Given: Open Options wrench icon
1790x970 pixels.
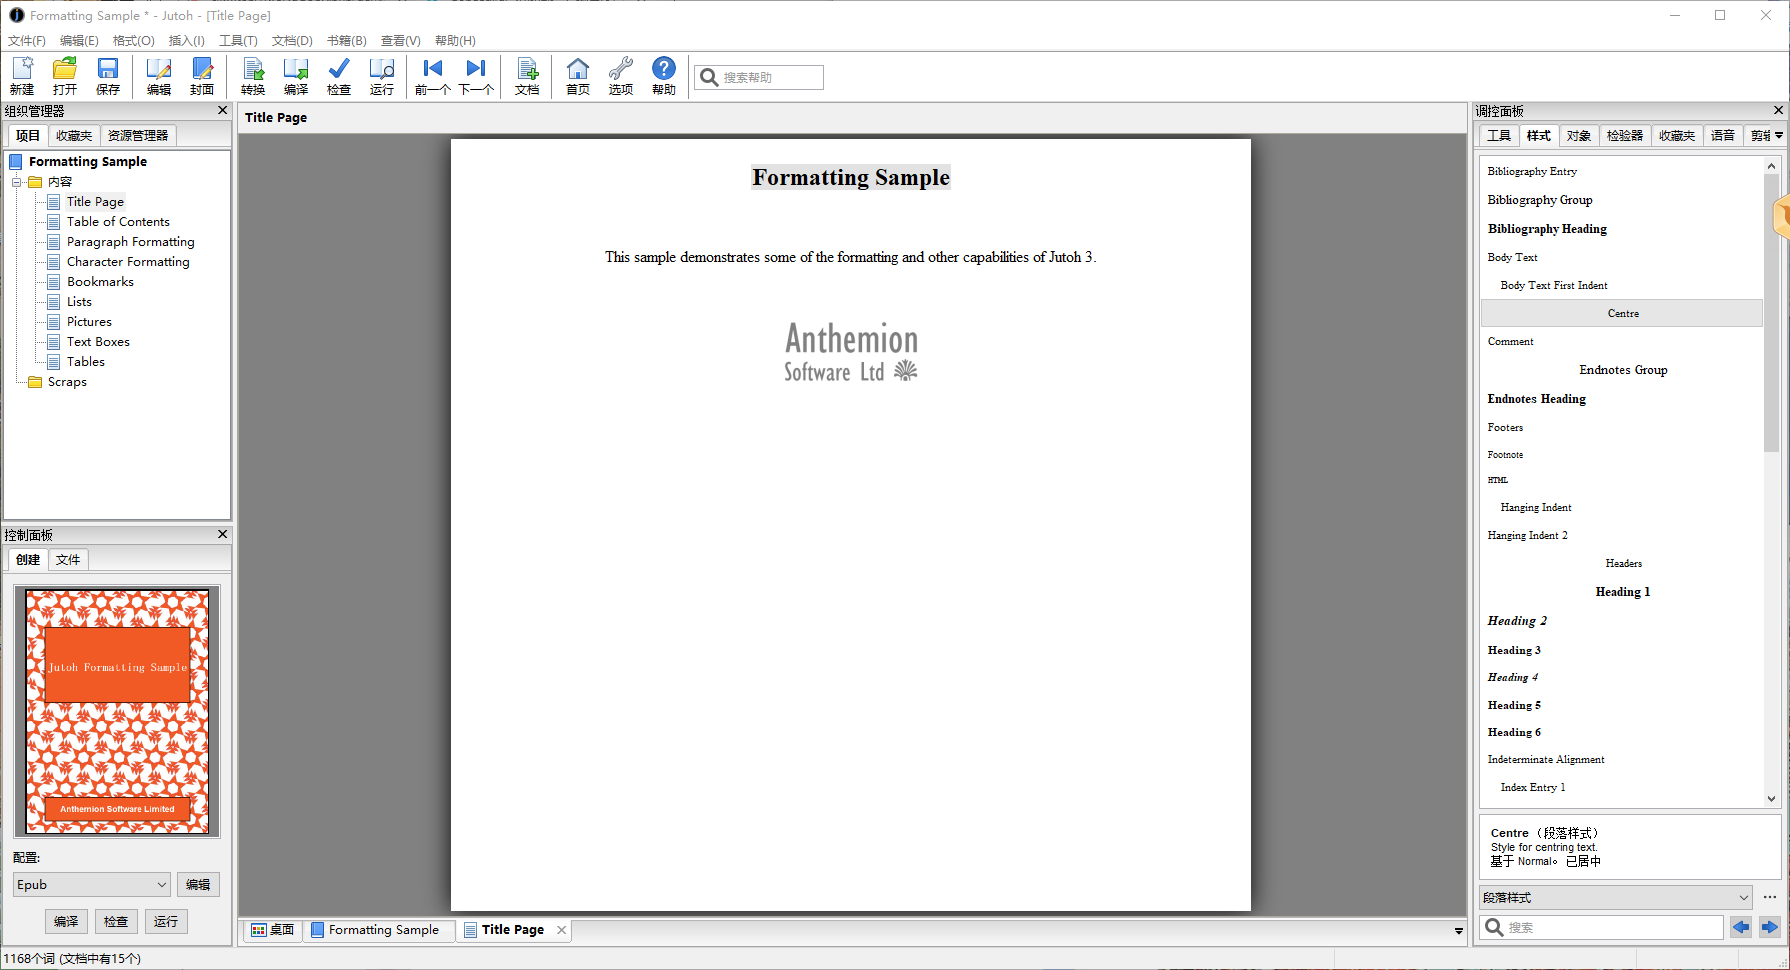Looking at the screenshot, I should 621,76.
